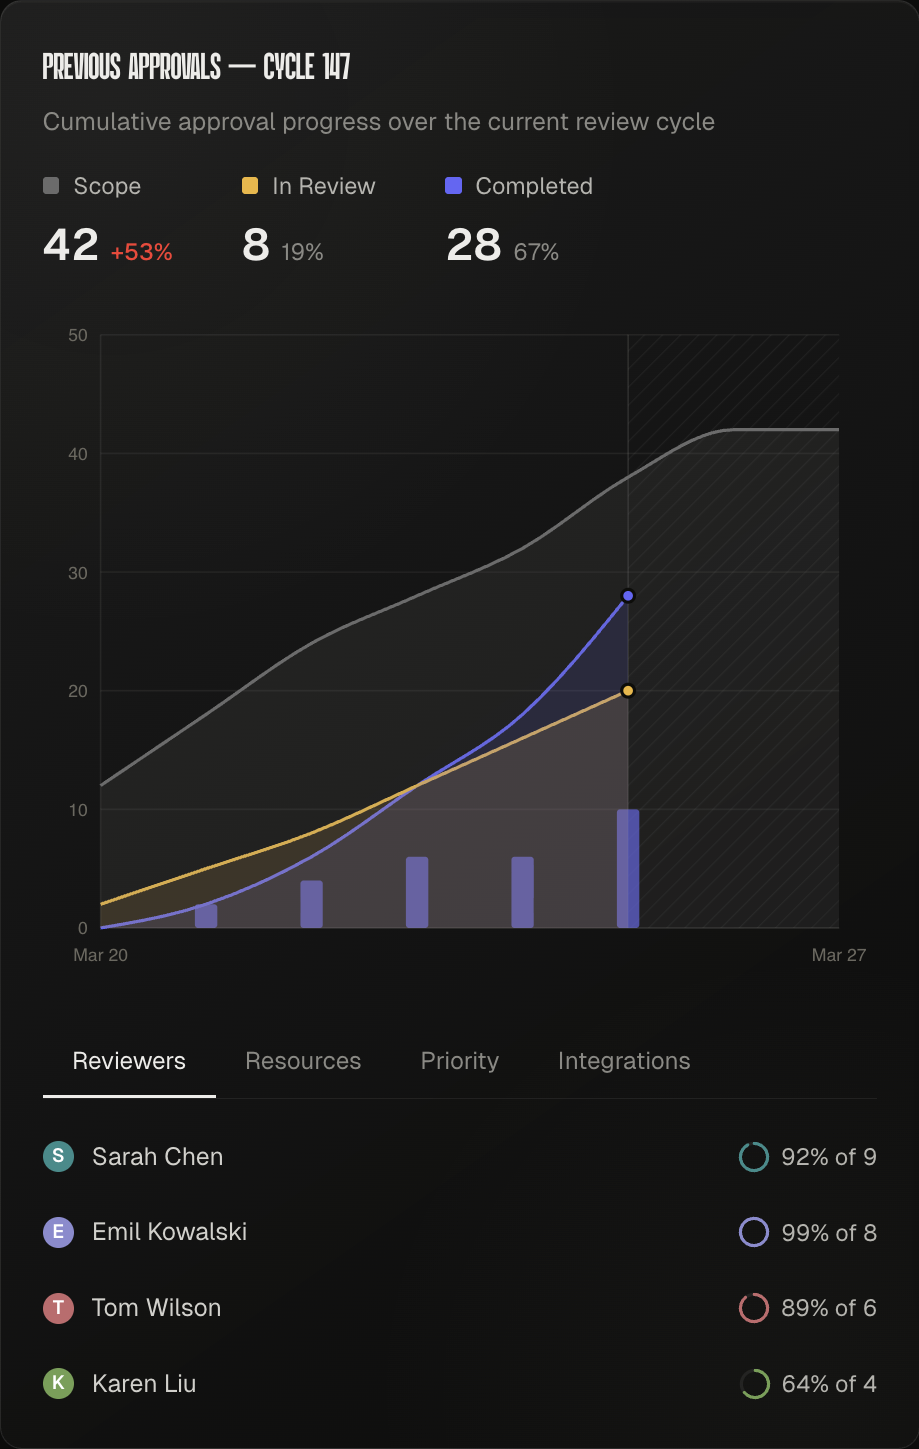The image size is (919, 1449).
Task: Click the Emil Kowalski name link
Action: pos(169,1232)
